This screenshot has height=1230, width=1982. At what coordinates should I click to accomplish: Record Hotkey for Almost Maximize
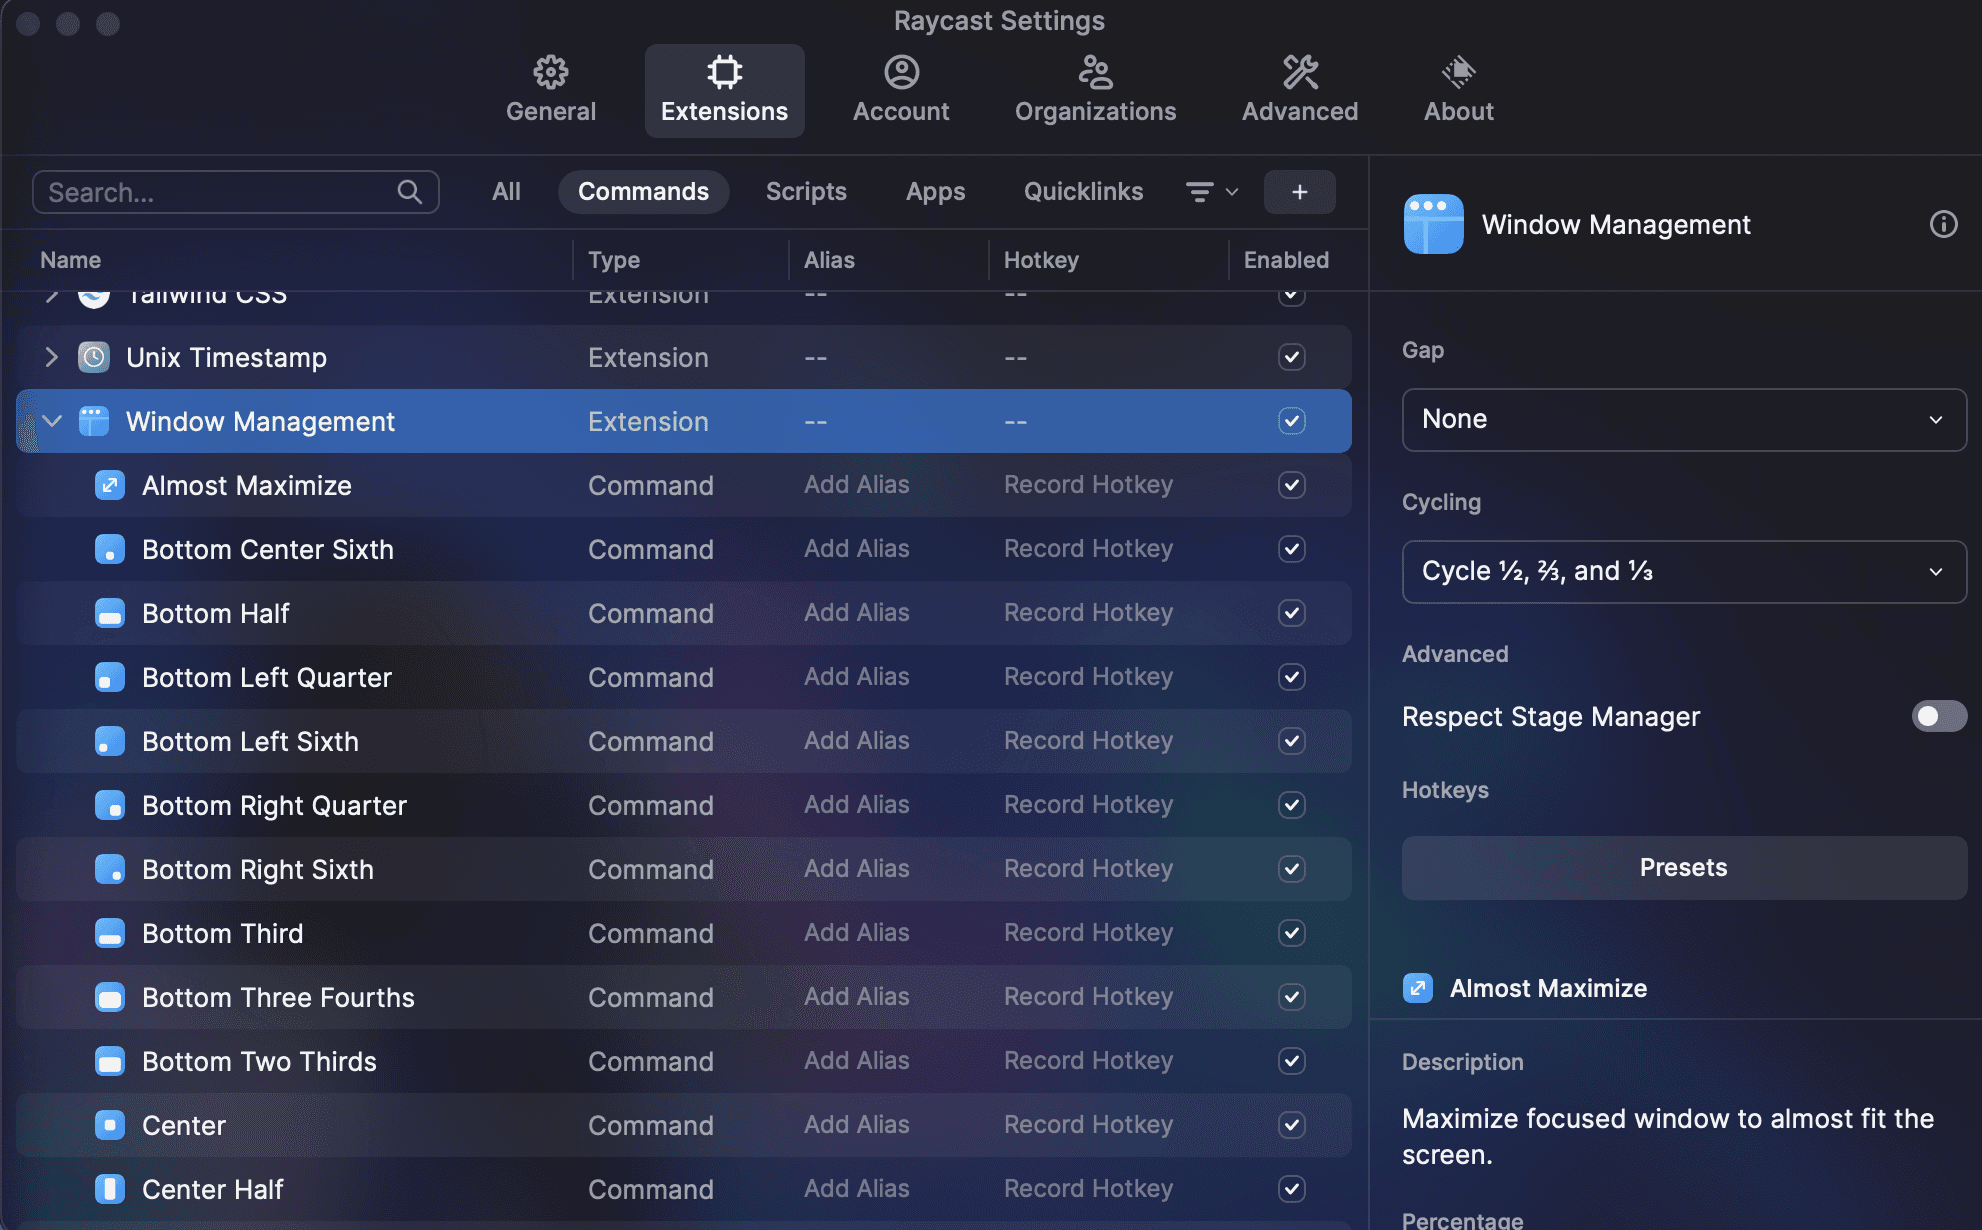point(1088,485)
